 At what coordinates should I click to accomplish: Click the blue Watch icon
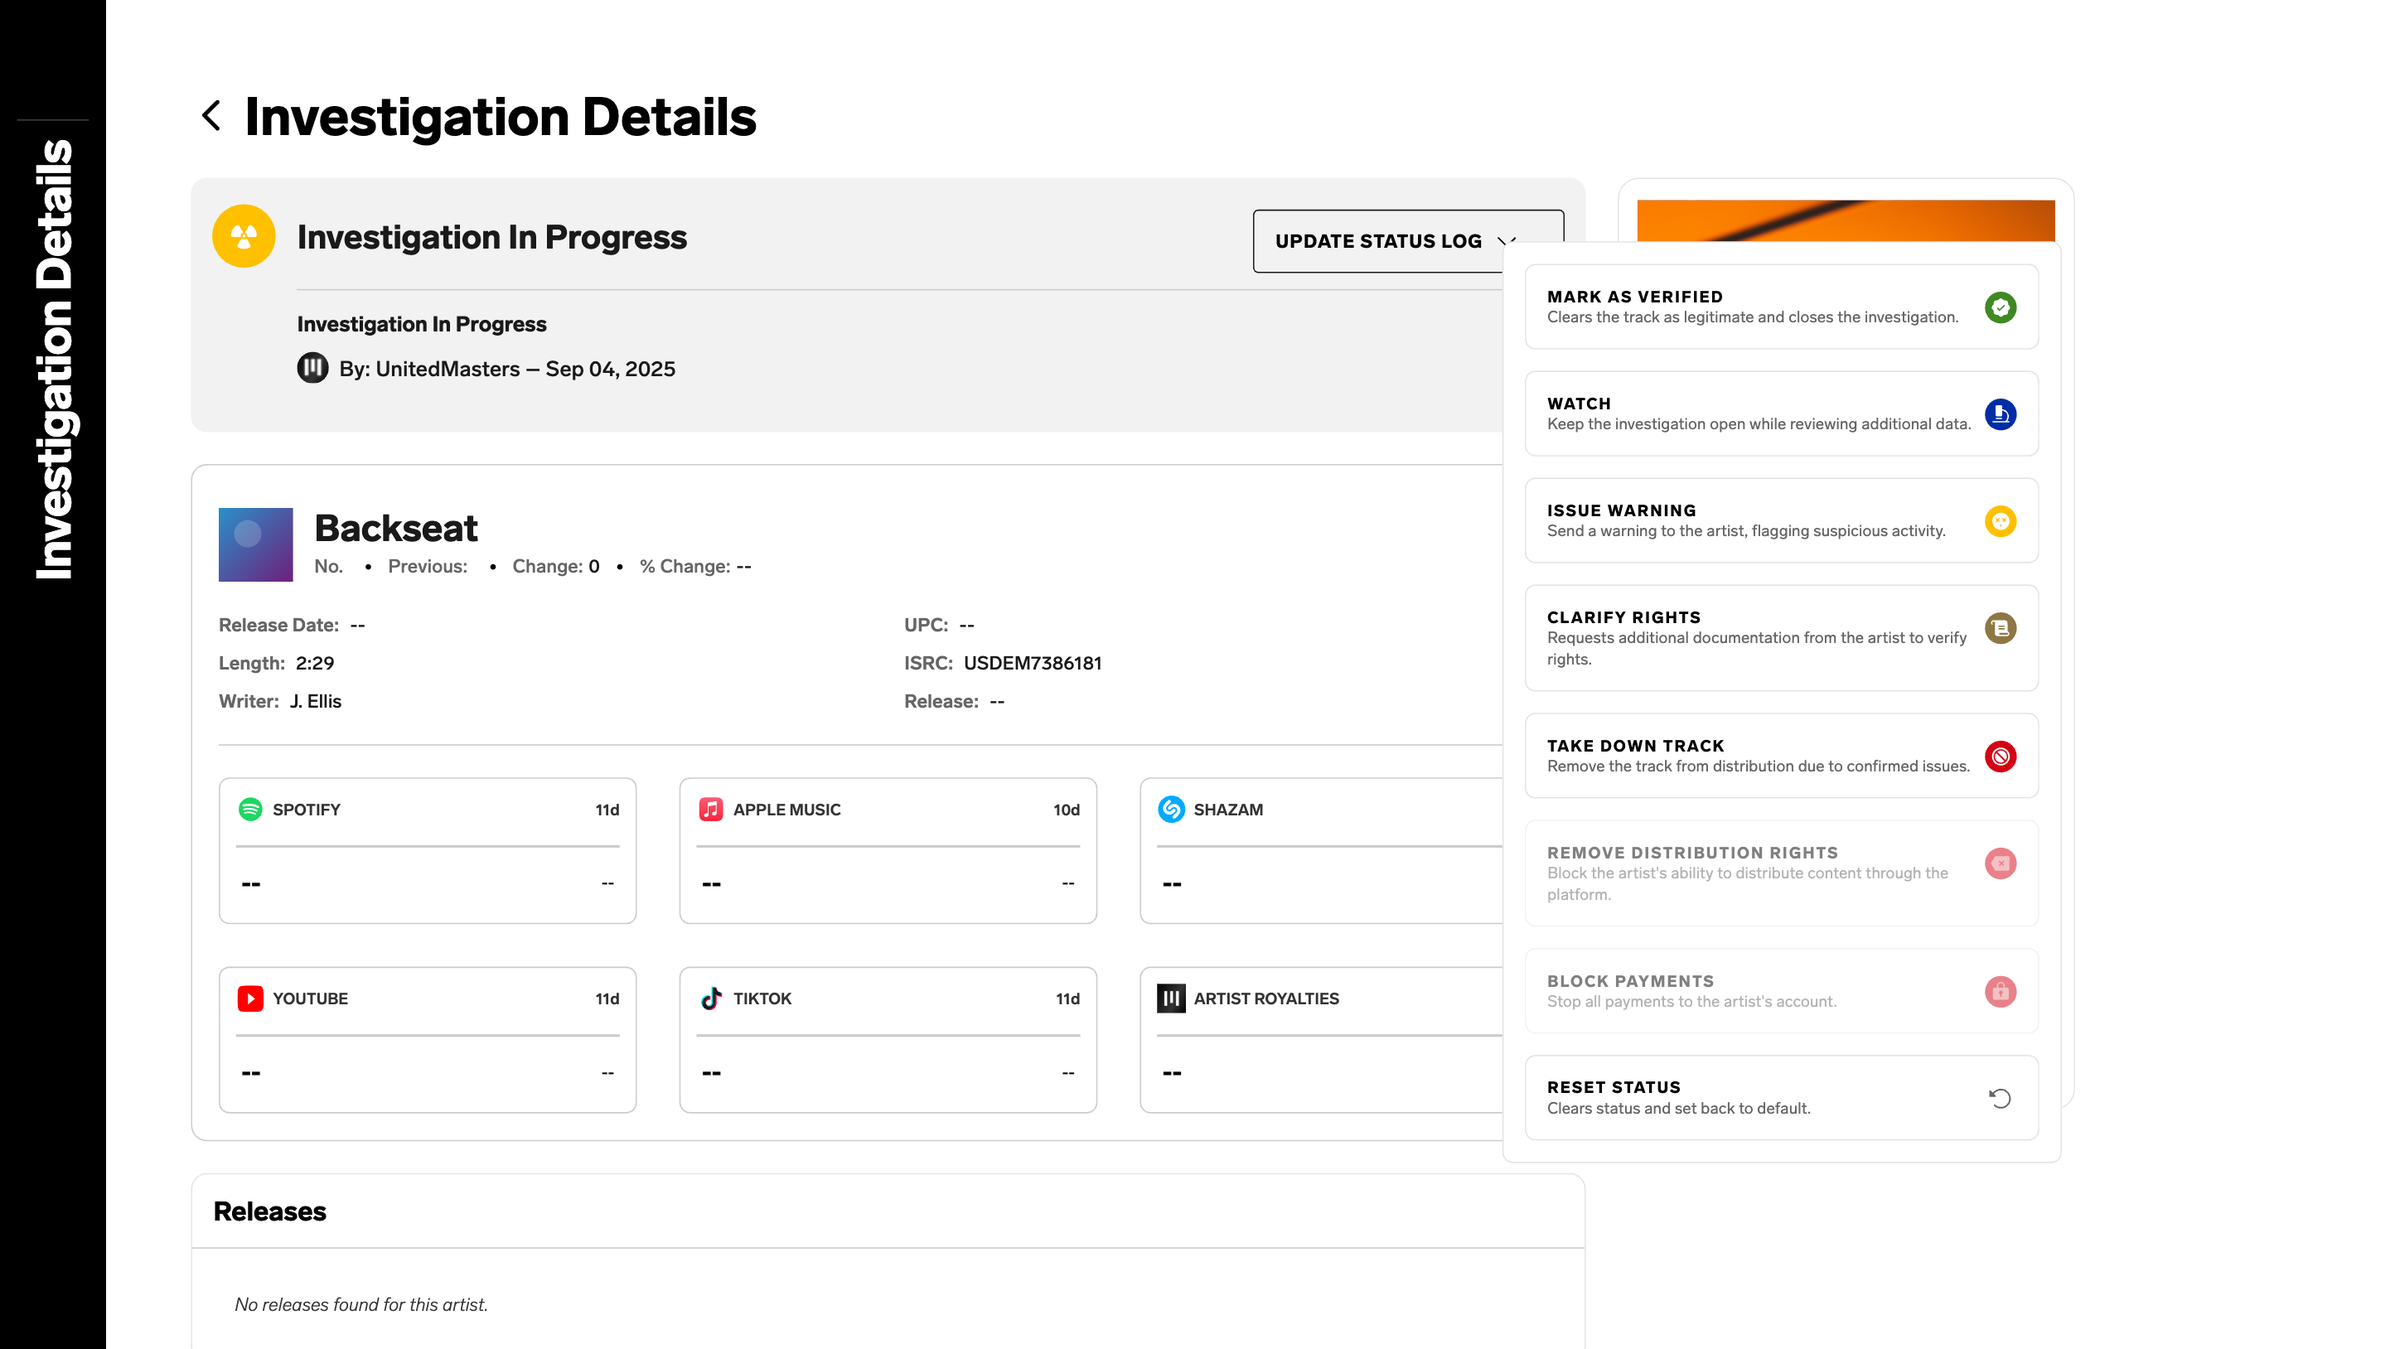coord(2000,414)
